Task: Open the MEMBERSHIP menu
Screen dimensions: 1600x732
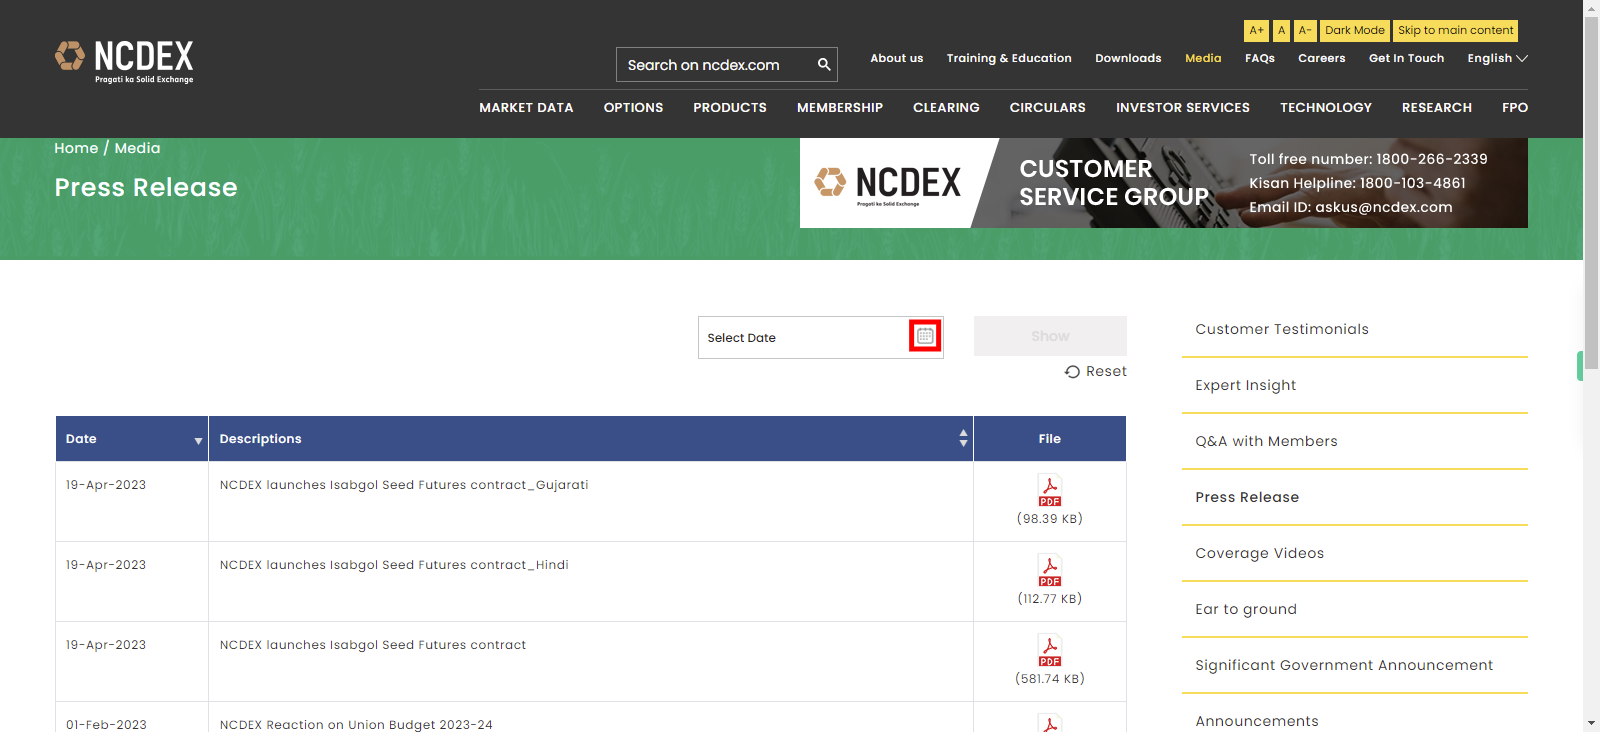Action: (840, 108)
